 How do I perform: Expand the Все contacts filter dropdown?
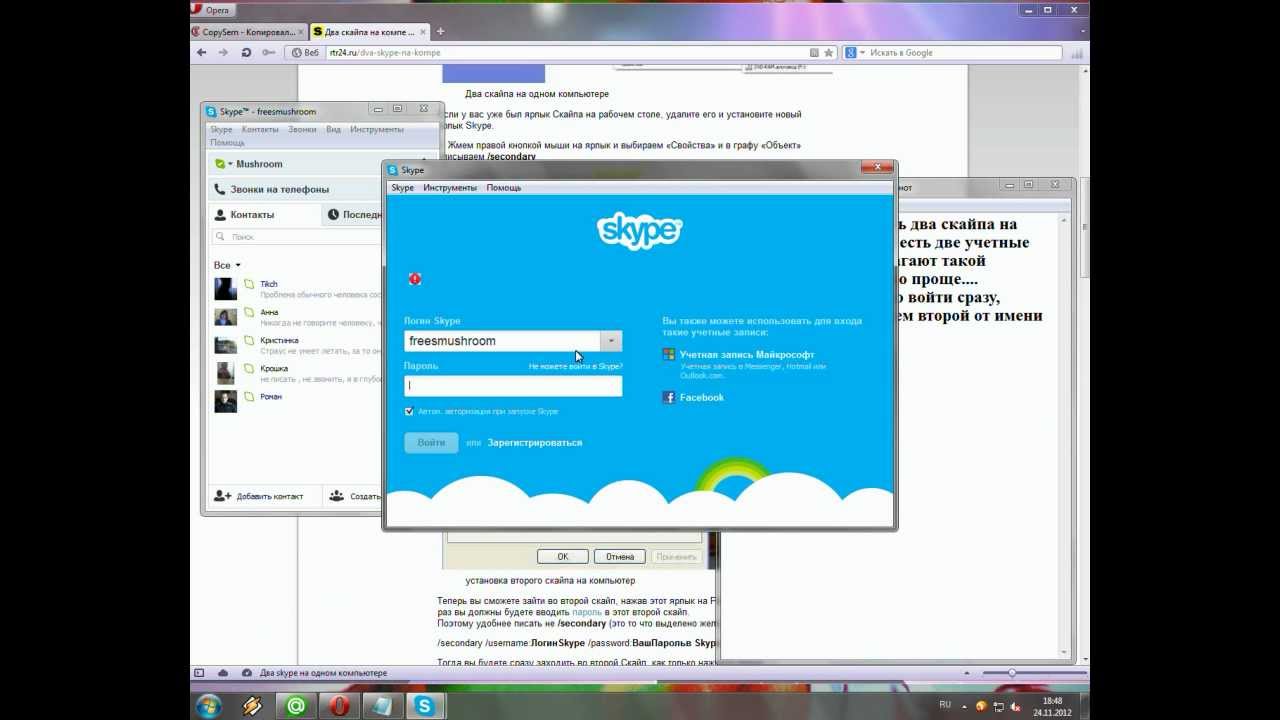pos(238,265)
